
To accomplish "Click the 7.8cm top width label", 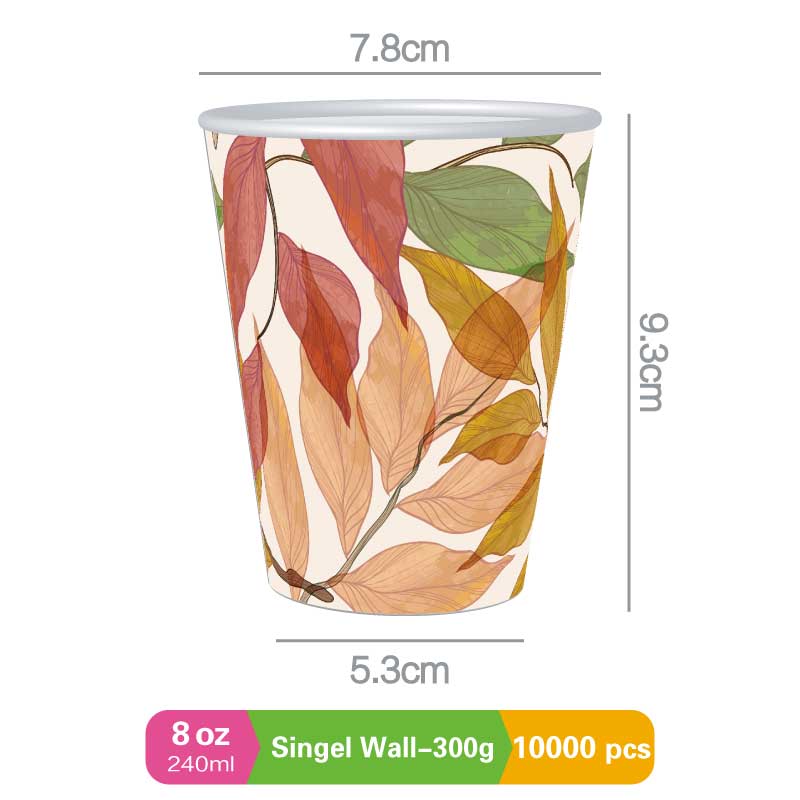I will pyautogui.click(x=399, y=49).
